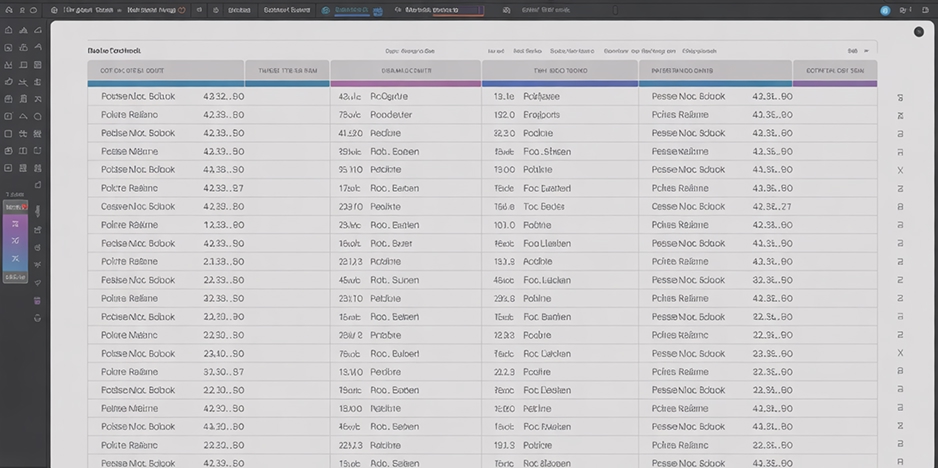
Task: Select the '42.33..27' value in the first column
Action: [224, 188]
